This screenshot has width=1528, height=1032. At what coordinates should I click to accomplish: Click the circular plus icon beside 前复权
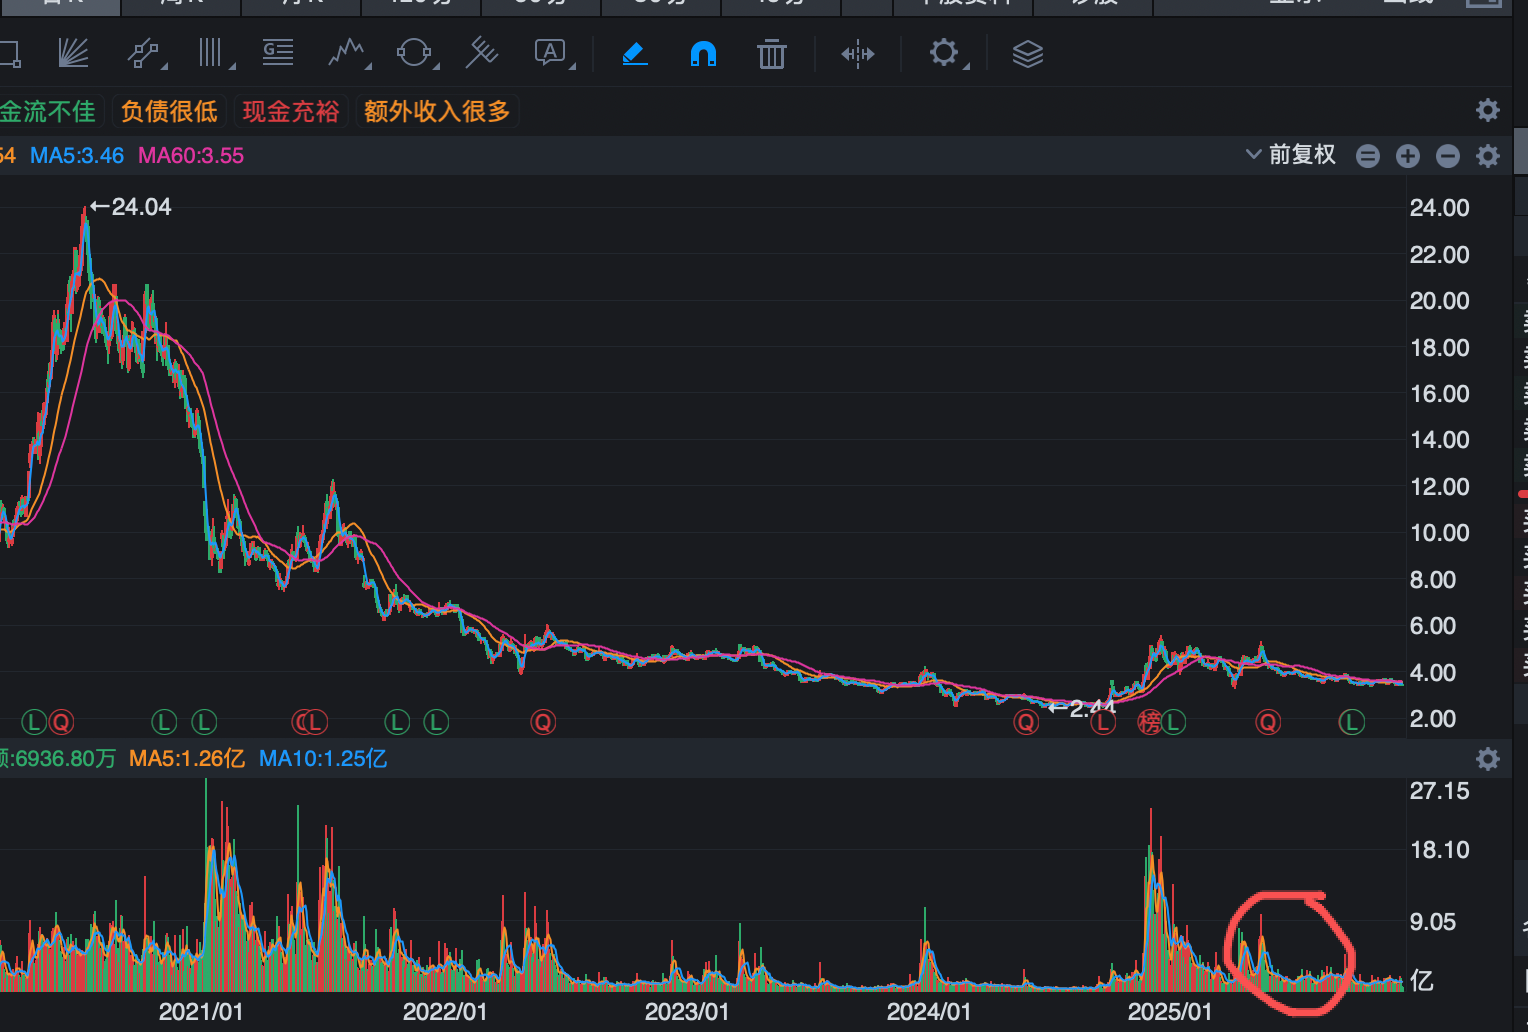[1408, 156]
